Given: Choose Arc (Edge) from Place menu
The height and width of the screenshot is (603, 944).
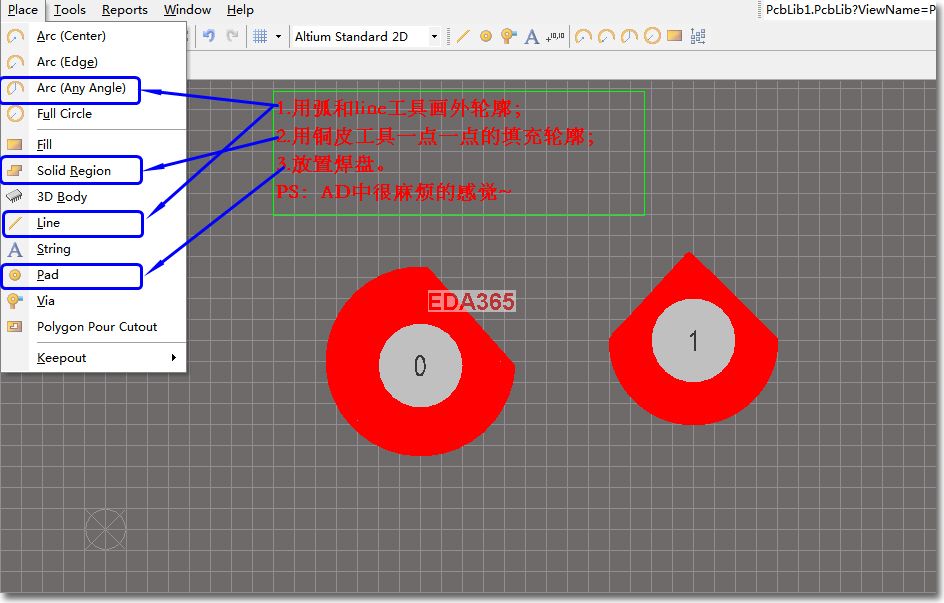Looking at the screenshot, I should [x=93, y=62].
